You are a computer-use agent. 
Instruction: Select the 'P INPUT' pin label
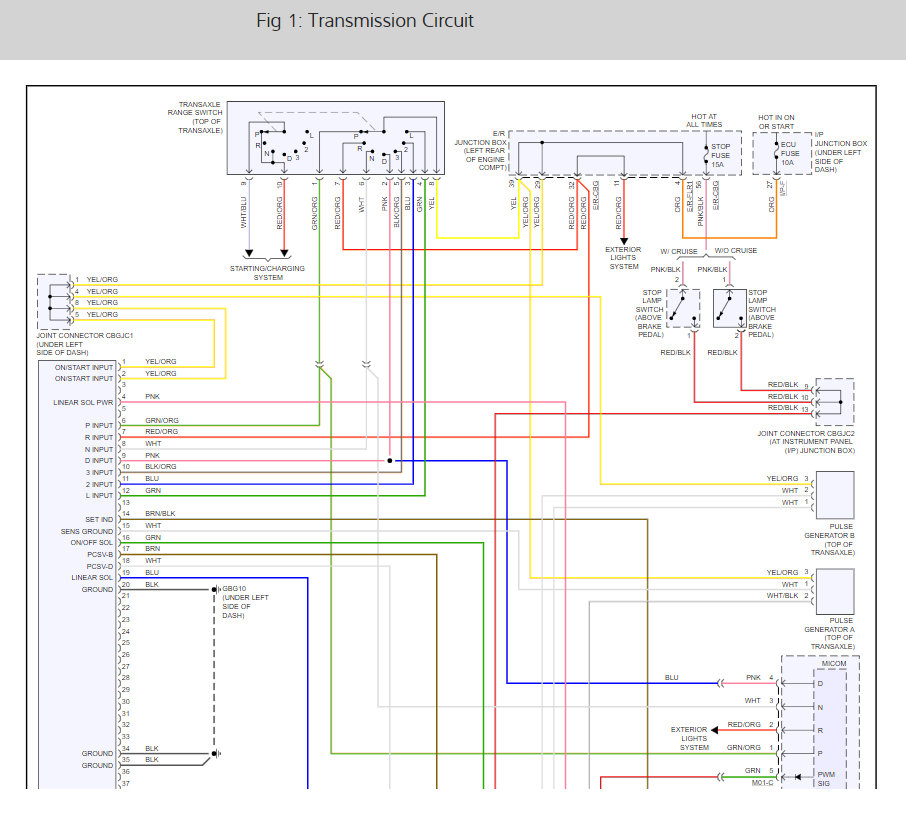coord(99,426)
